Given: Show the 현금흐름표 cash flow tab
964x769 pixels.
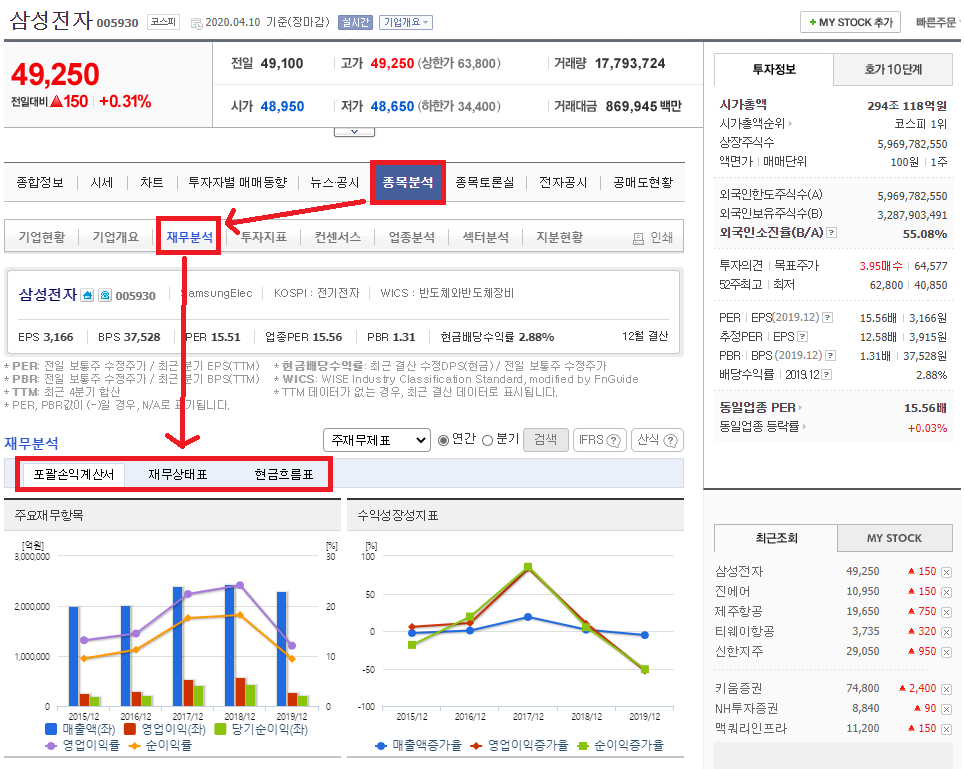Looking at the screenshot, I should point(283,475).
